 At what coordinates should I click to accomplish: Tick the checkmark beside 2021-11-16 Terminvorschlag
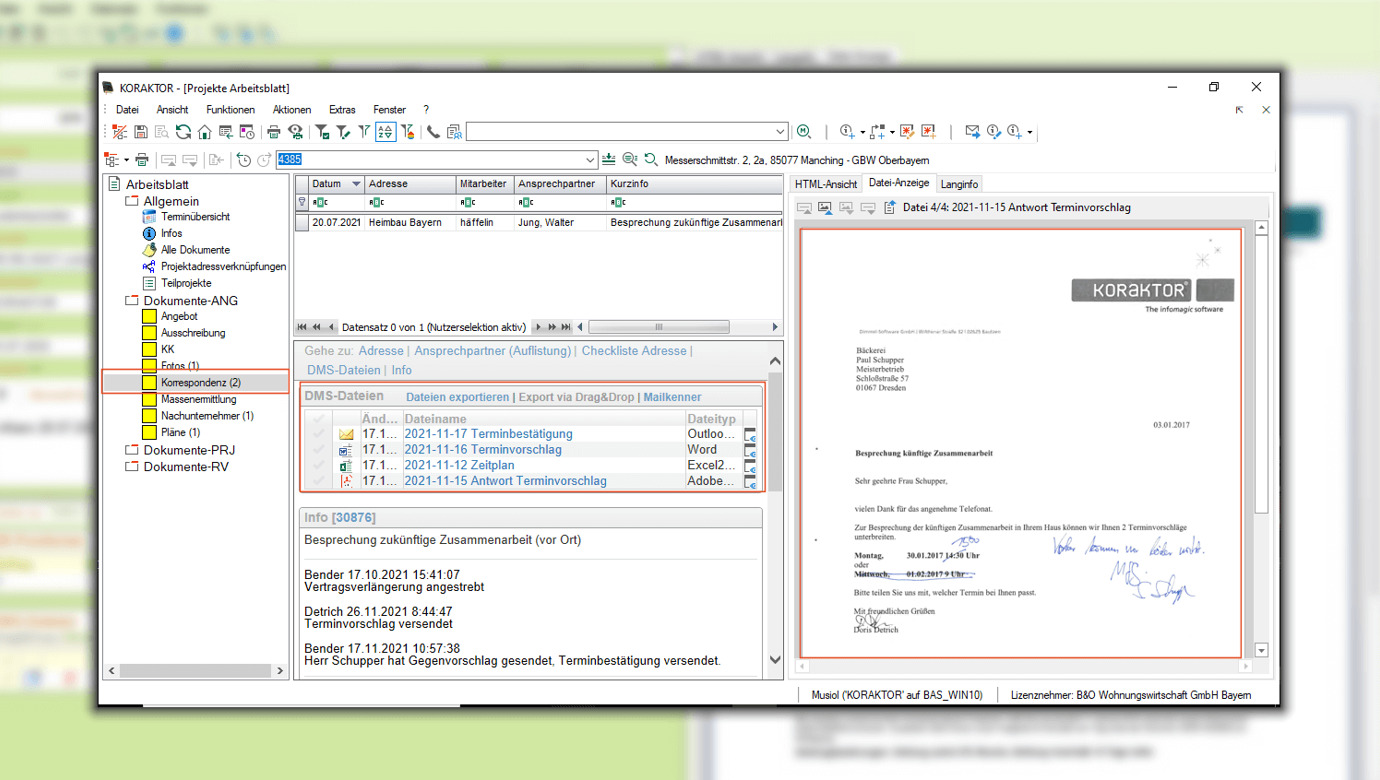point(318,450)
